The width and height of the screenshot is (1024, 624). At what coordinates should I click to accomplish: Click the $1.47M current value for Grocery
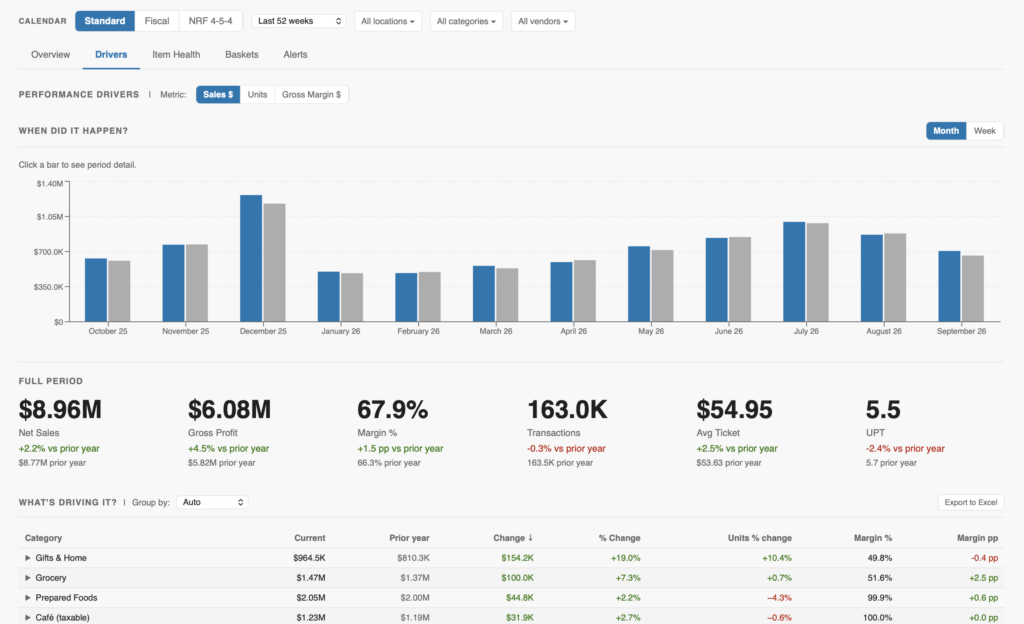click(311, 578)
